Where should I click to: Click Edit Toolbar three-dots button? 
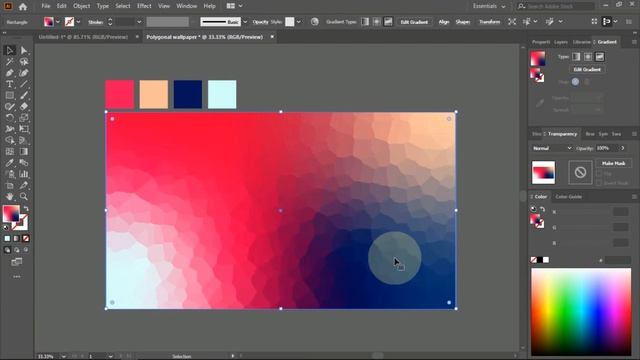(17, 277)
